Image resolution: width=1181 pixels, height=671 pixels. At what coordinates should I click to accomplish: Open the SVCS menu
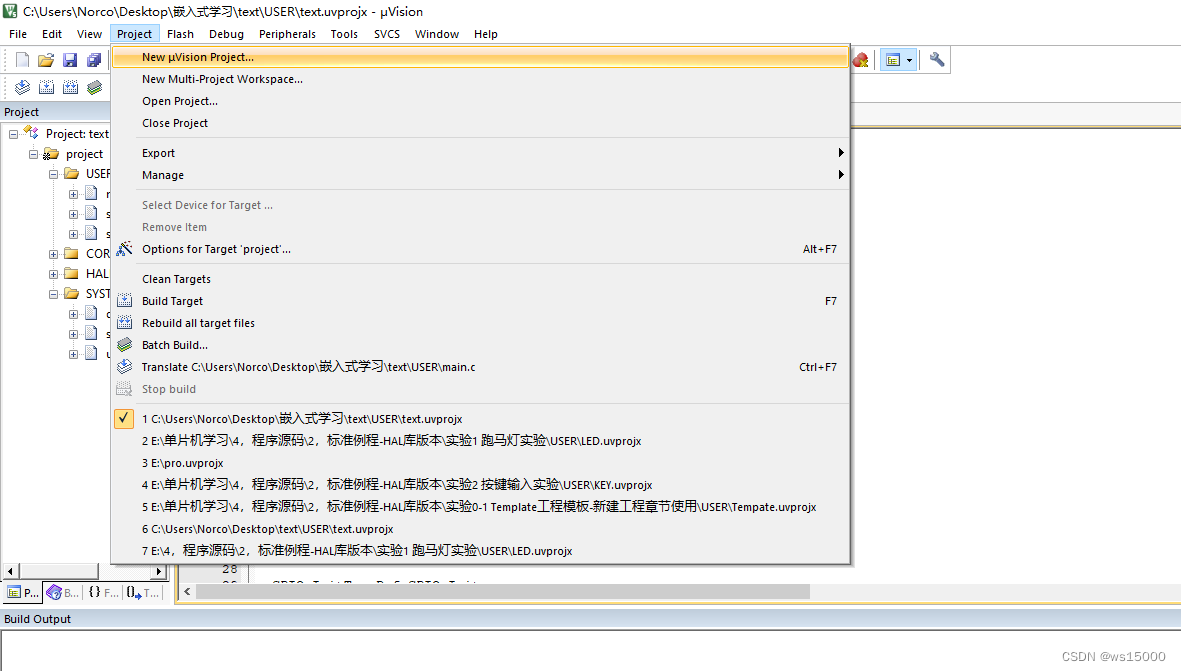pos(386,34)
